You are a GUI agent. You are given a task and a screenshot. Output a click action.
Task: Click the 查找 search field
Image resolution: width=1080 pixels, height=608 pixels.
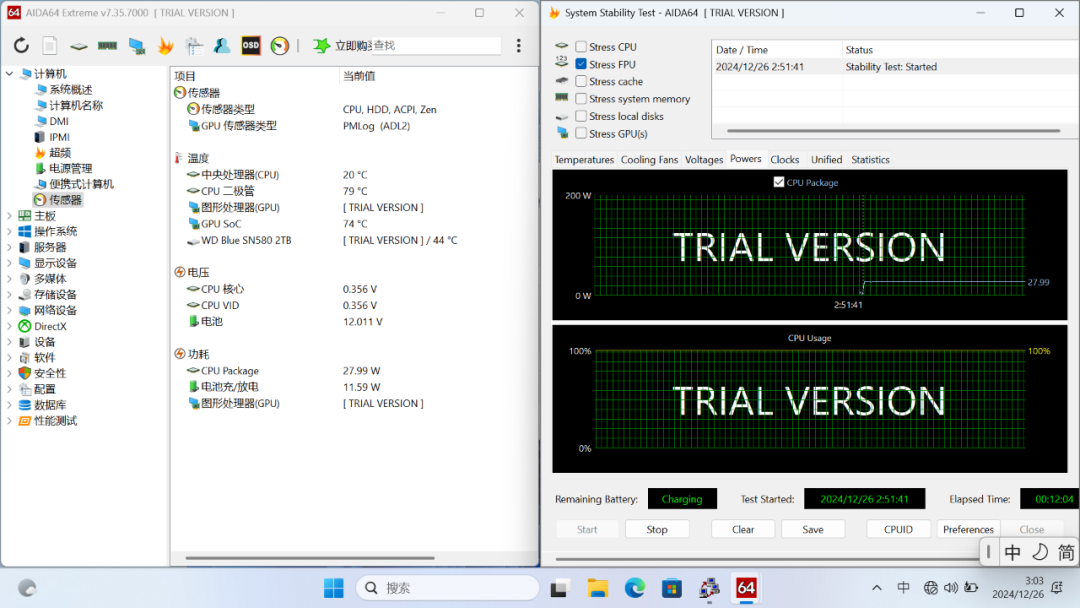(435, 46)
